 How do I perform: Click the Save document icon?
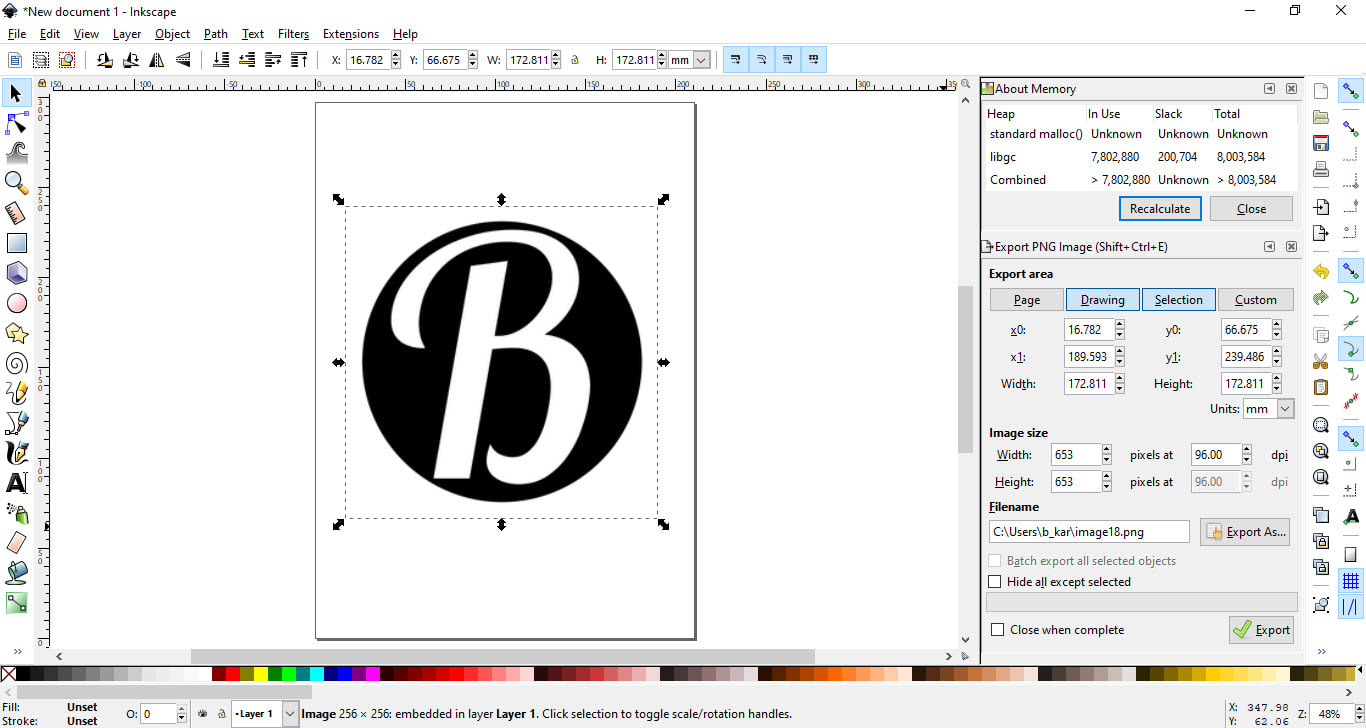[x=1321, y=143]
